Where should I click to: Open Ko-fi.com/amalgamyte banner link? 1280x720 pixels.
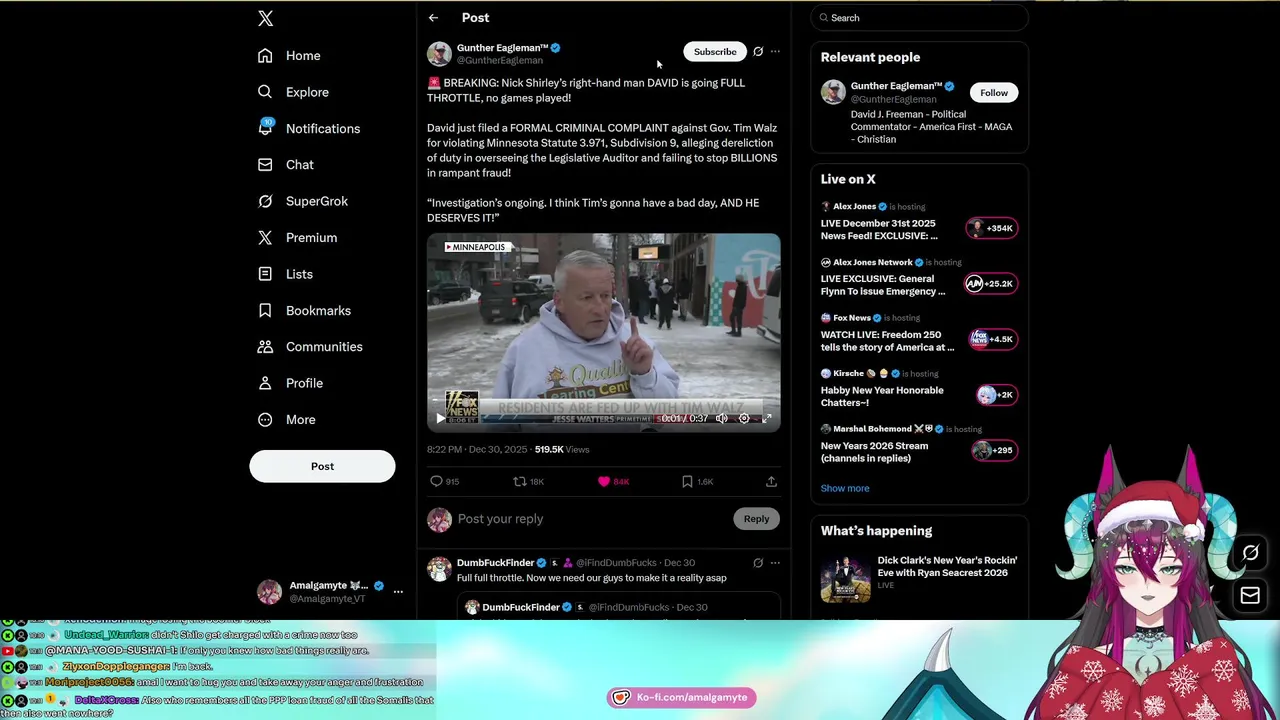click(681, 697)
